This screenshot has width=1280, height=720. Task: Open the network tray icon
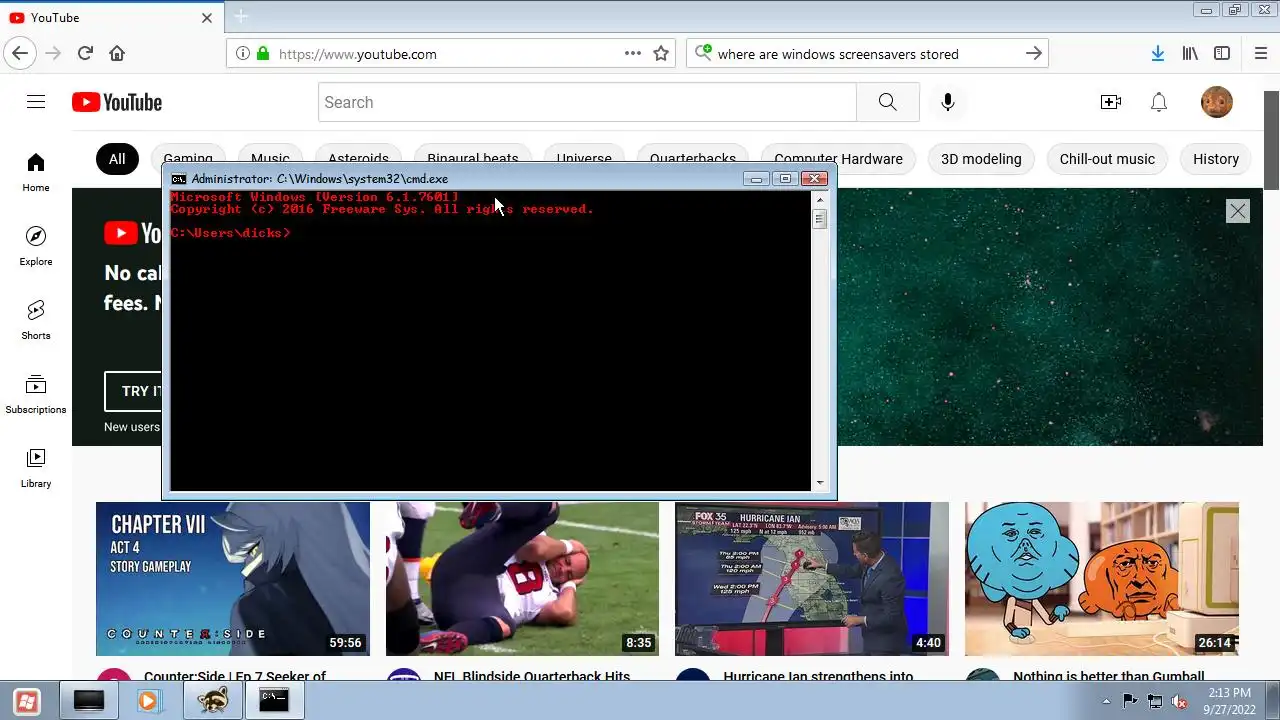1155,701
